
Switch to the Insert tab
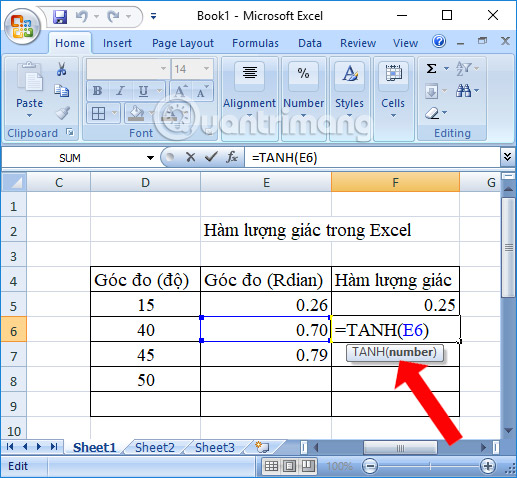pos(117,43)
